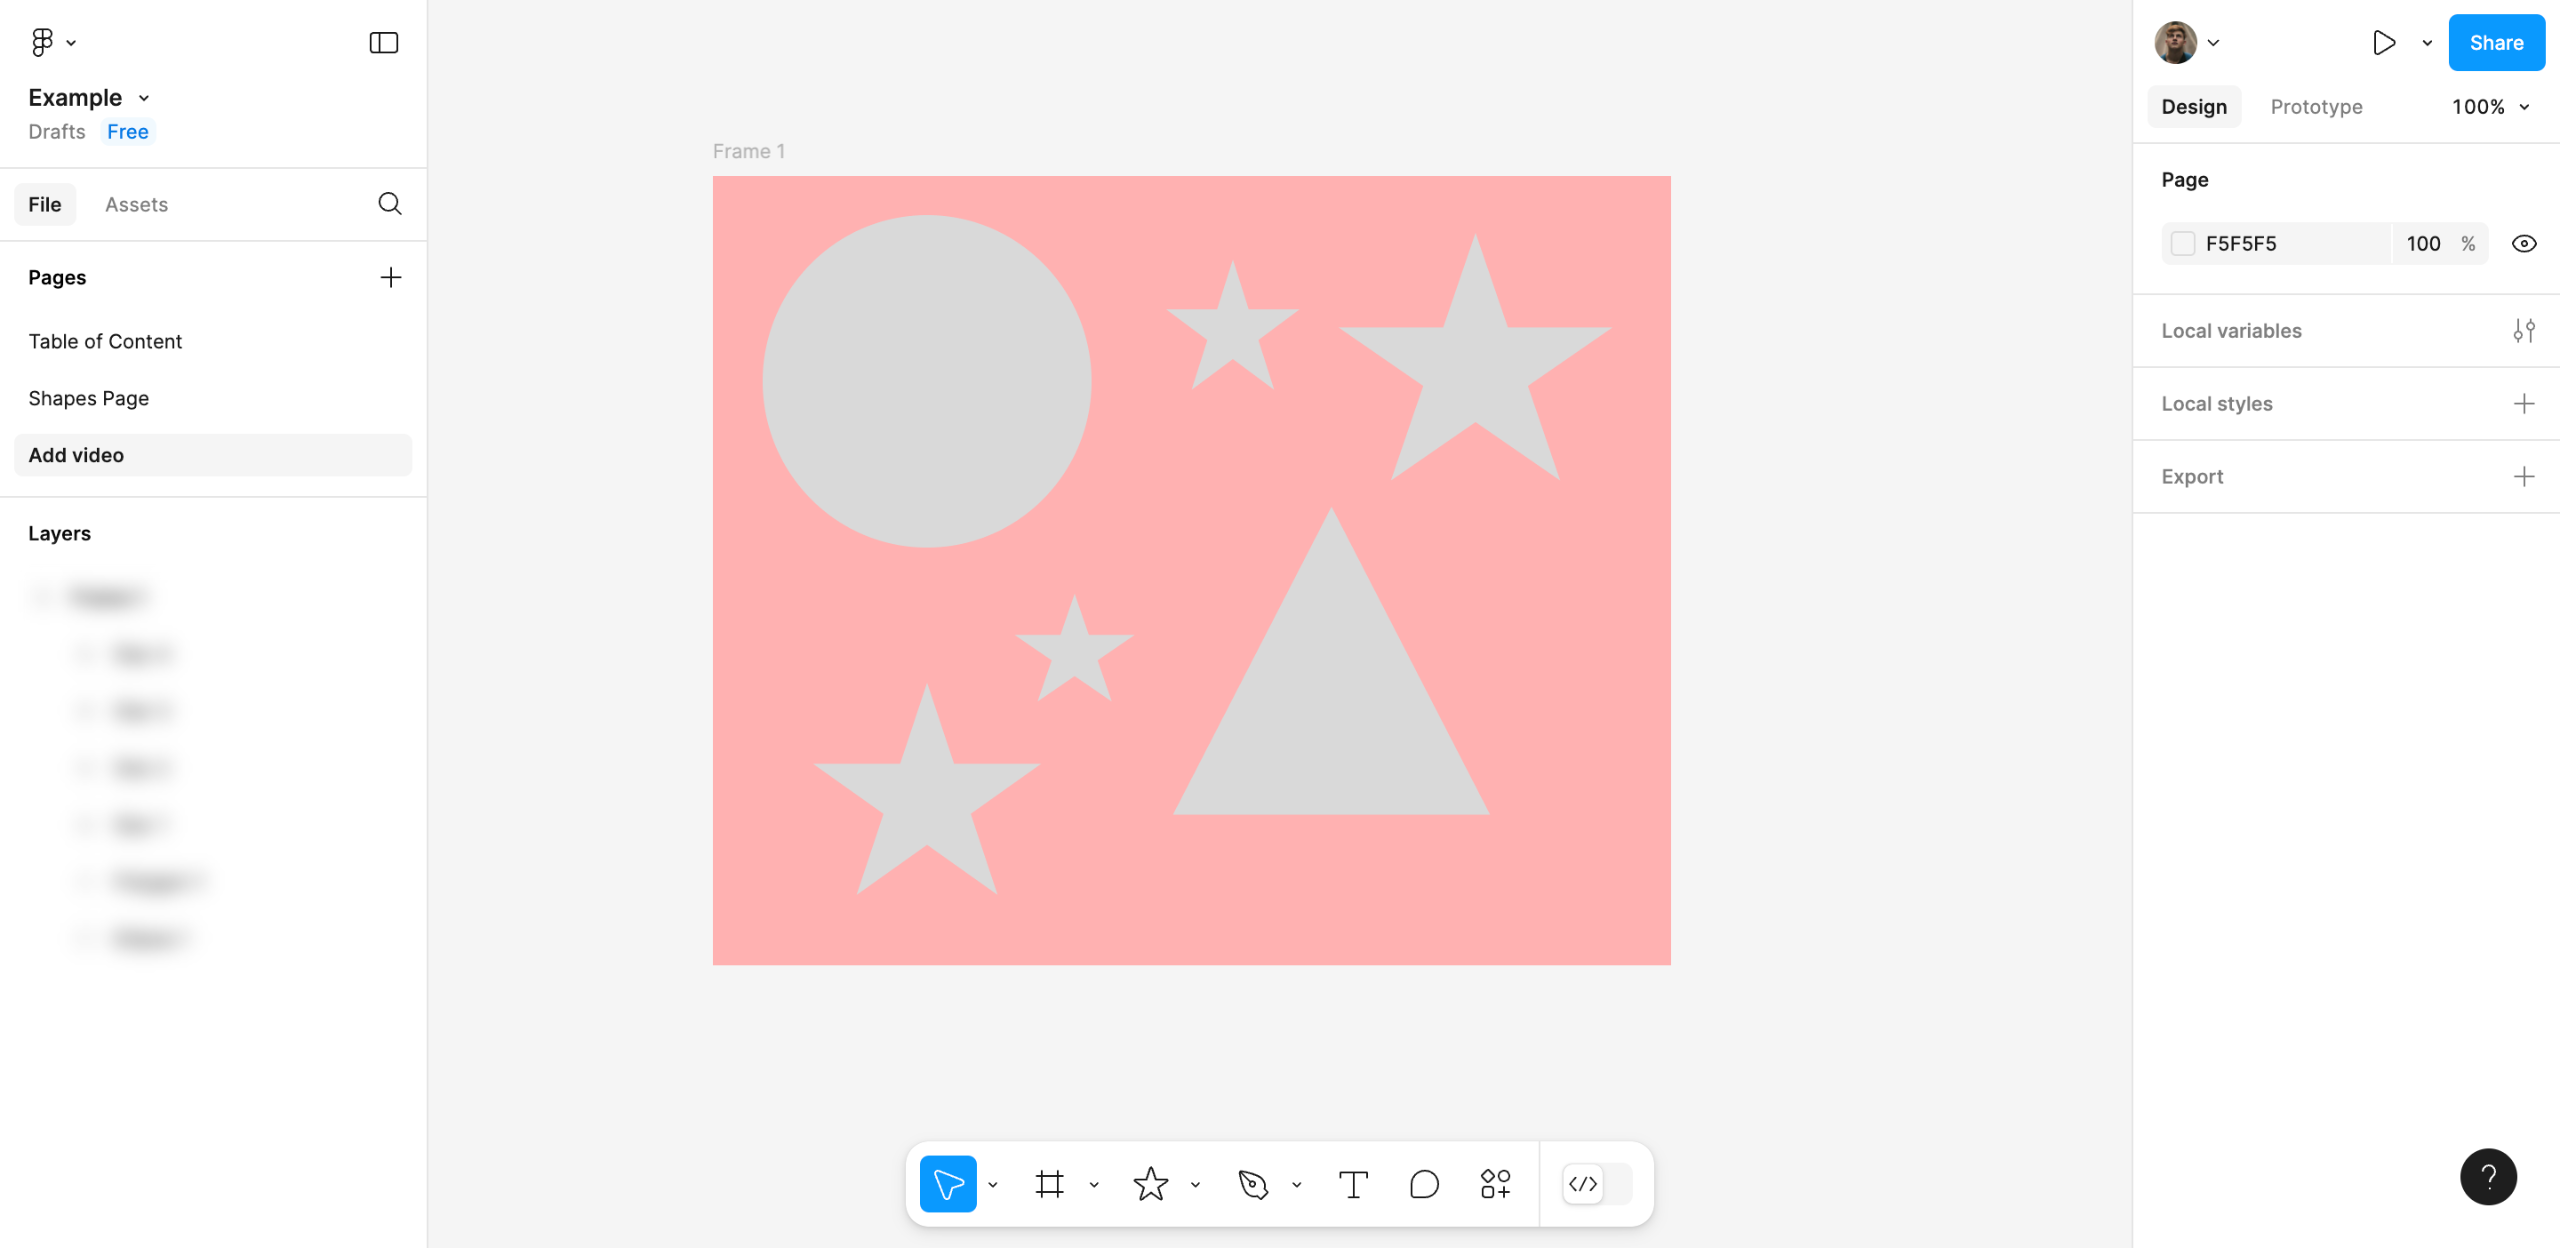This screenshot has height=1248, width=2560.
Task: Toggle Dev Mode switch in toolbar
Action: point(1597,1184)
